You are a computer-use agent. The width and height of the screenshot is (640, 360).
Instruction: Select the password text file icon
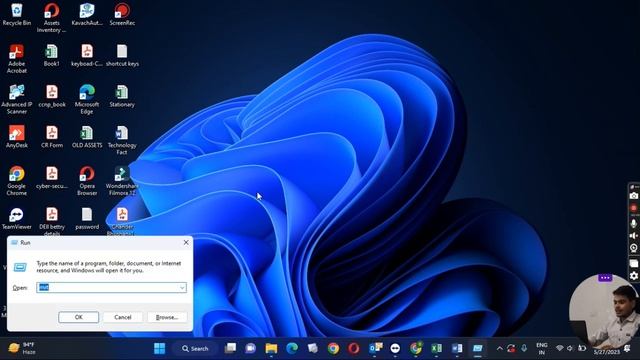coord(87,218)
